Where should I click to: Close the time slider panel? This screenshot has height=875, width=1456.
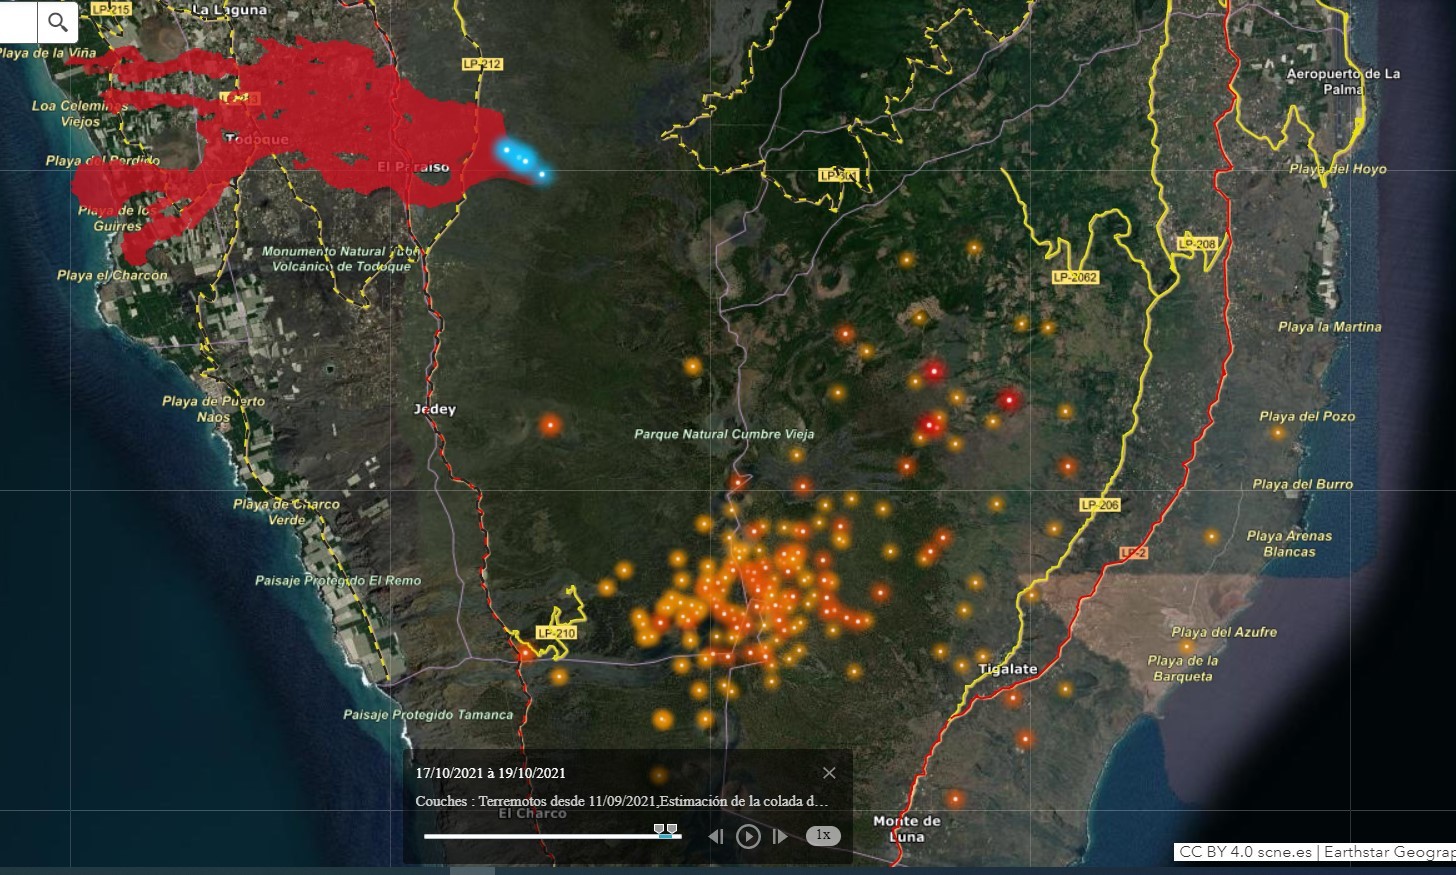pyautogui.click(x=829, y=772)
